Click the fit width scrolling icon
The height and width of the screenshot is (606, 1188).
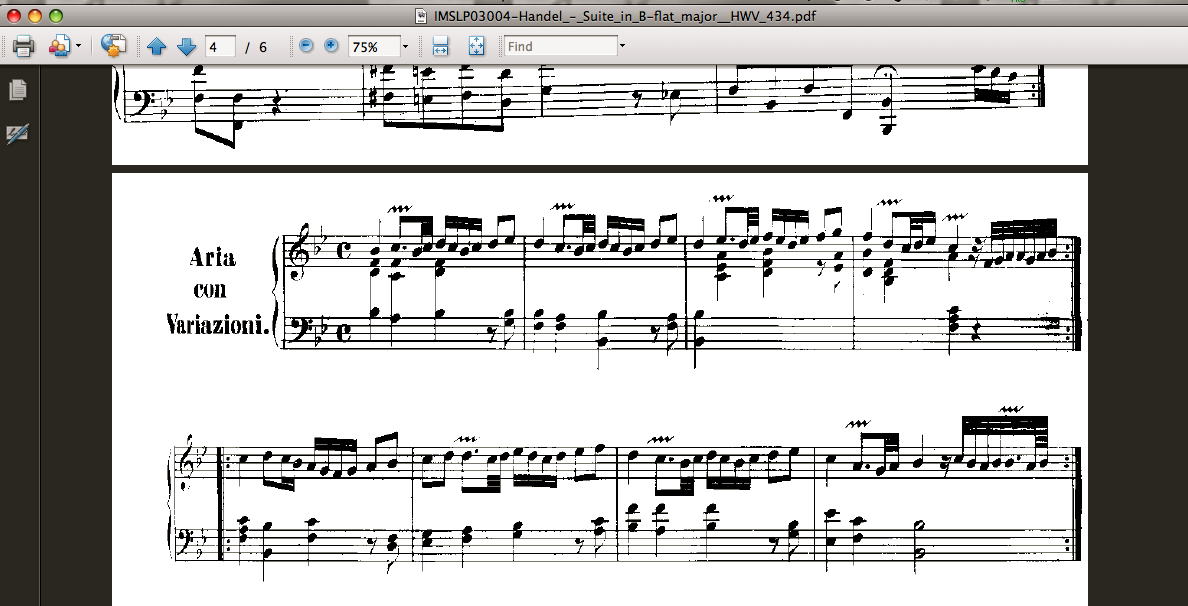tap(441, 46)
